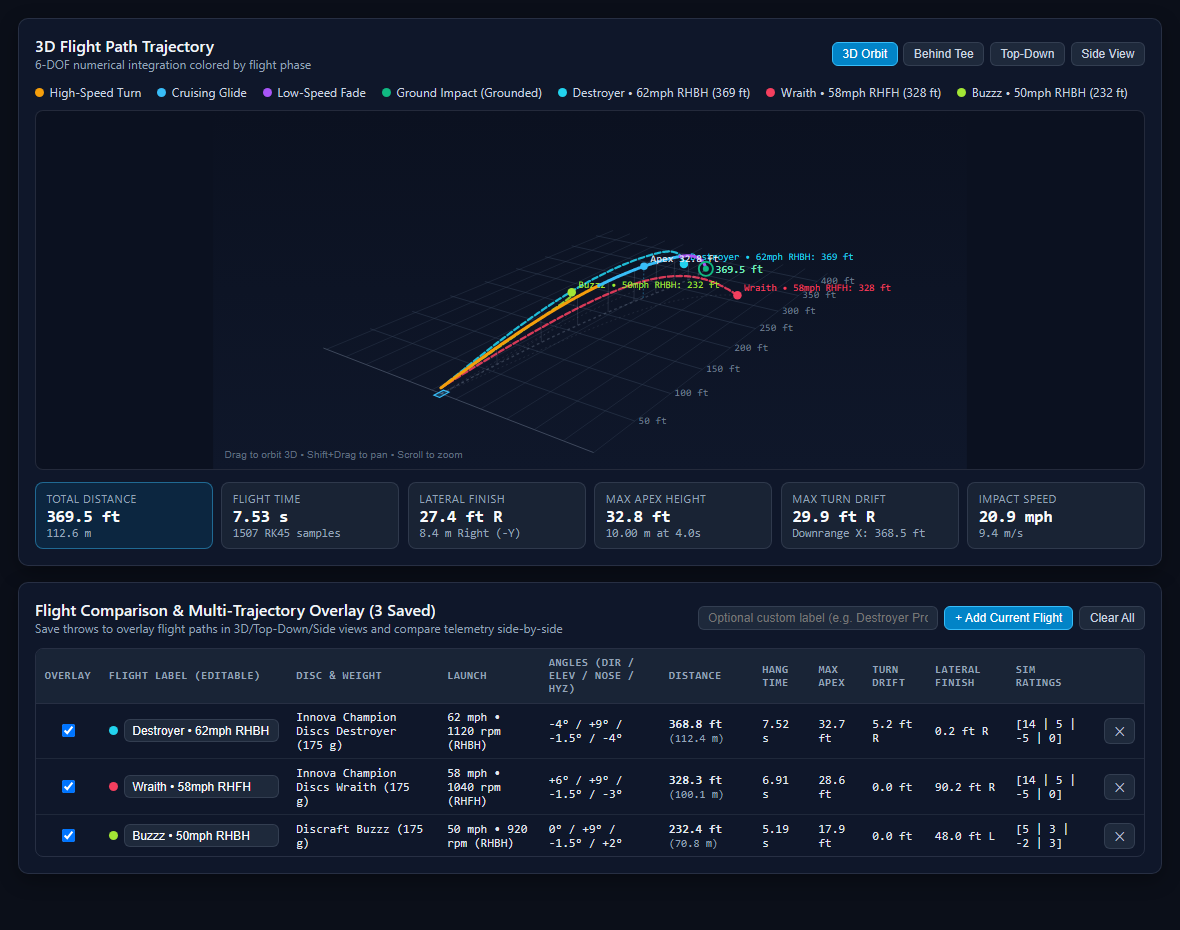Viewport: 1180px width, 930px height.
Task: Uncheck overlay for Buzzz 50mph RHBH
Action: (68, 835)
